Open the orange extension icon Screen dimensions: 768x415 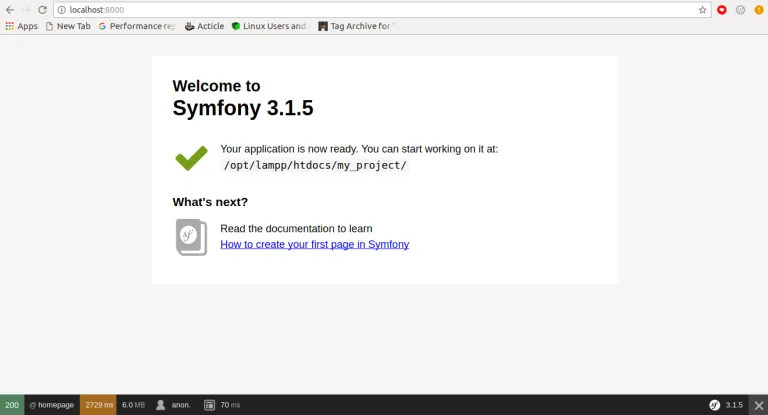coord(759,10)
